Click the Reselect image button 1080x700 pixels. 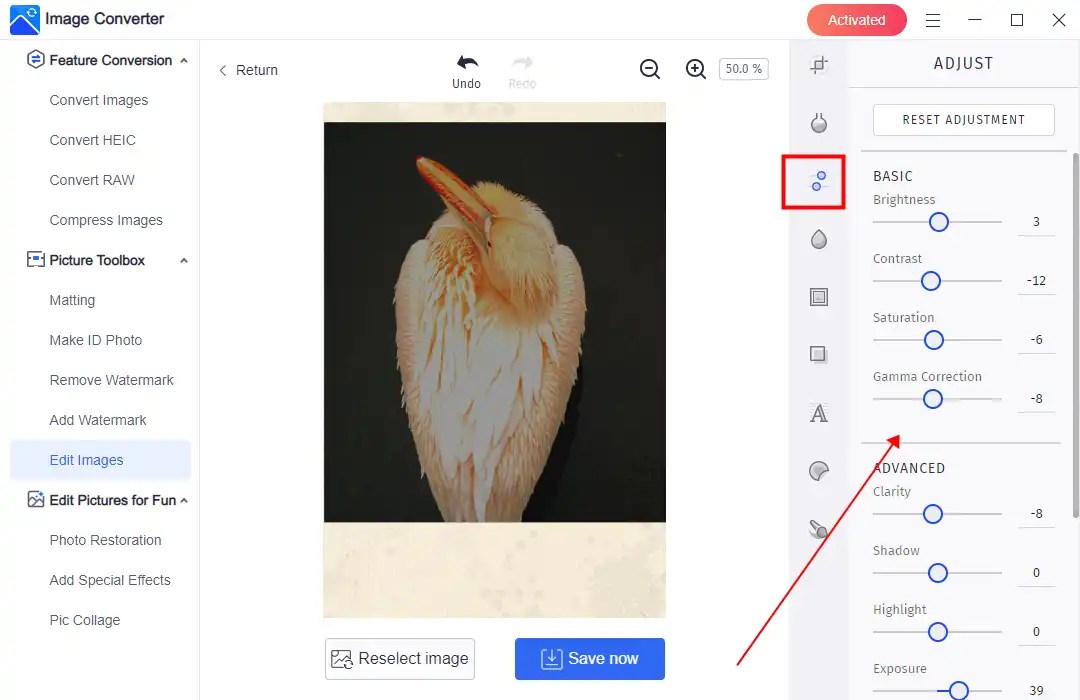tap(399, 658)
